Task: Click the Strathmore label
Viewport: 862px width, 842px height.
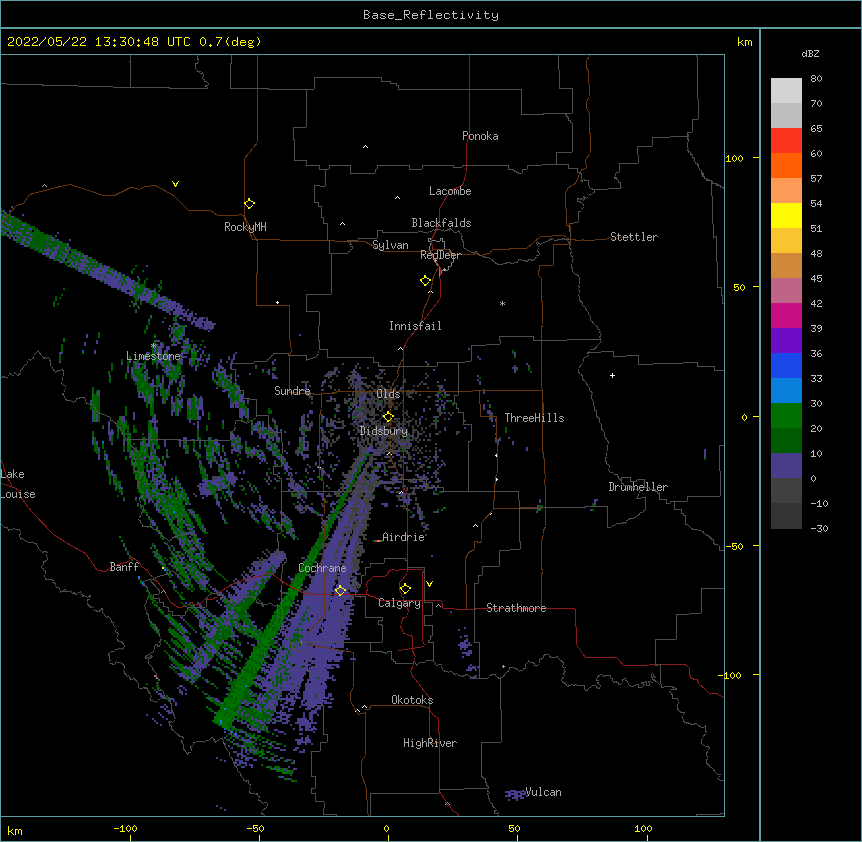Action: [x=516, y=608]
